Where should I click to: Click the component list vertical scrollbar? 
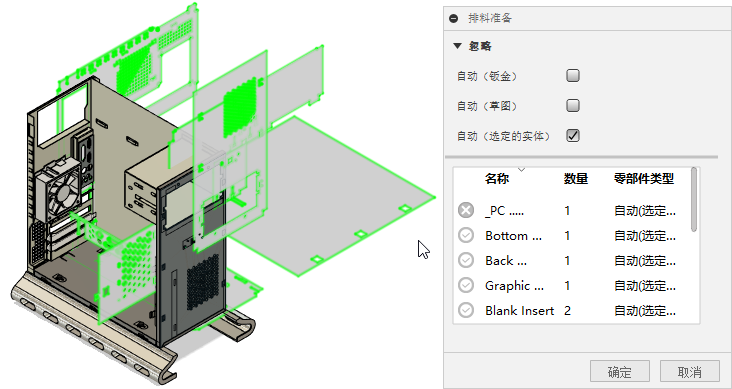694,199
